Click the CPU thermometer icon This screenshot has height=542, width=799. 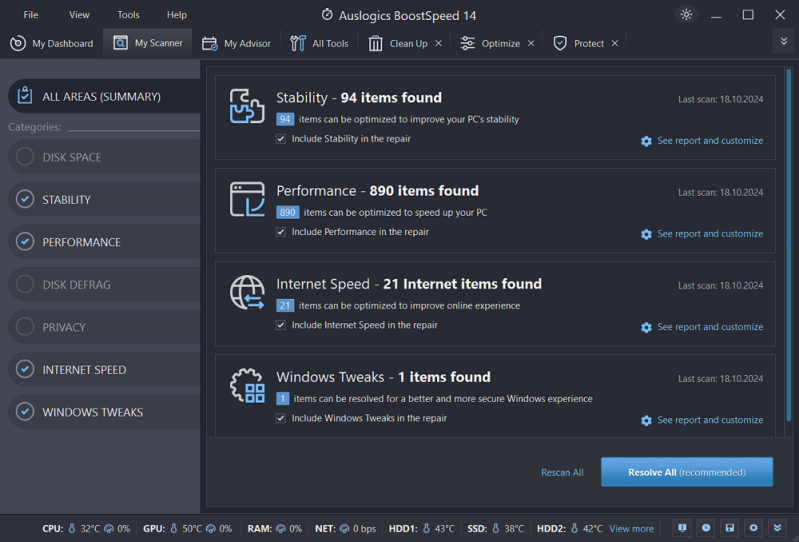pyautogui.click(x=72, y=529)
